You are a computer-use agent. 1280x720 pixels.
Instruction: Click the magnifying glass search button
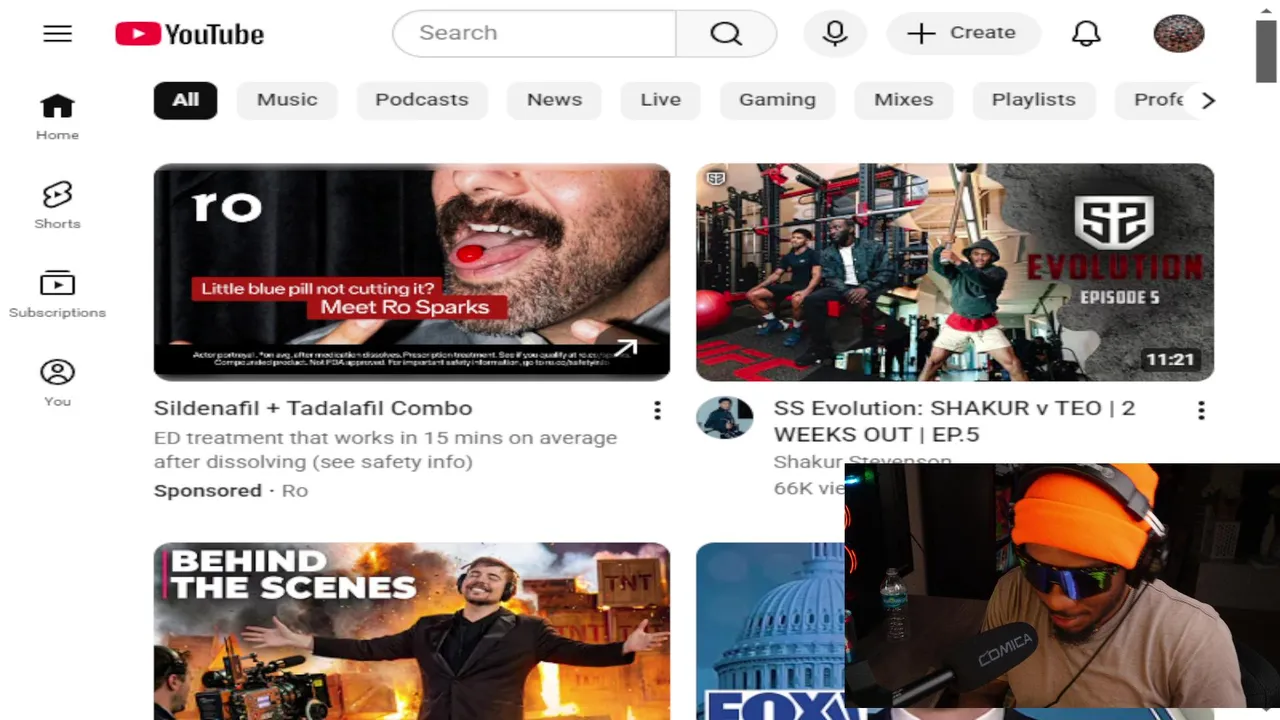726,33
